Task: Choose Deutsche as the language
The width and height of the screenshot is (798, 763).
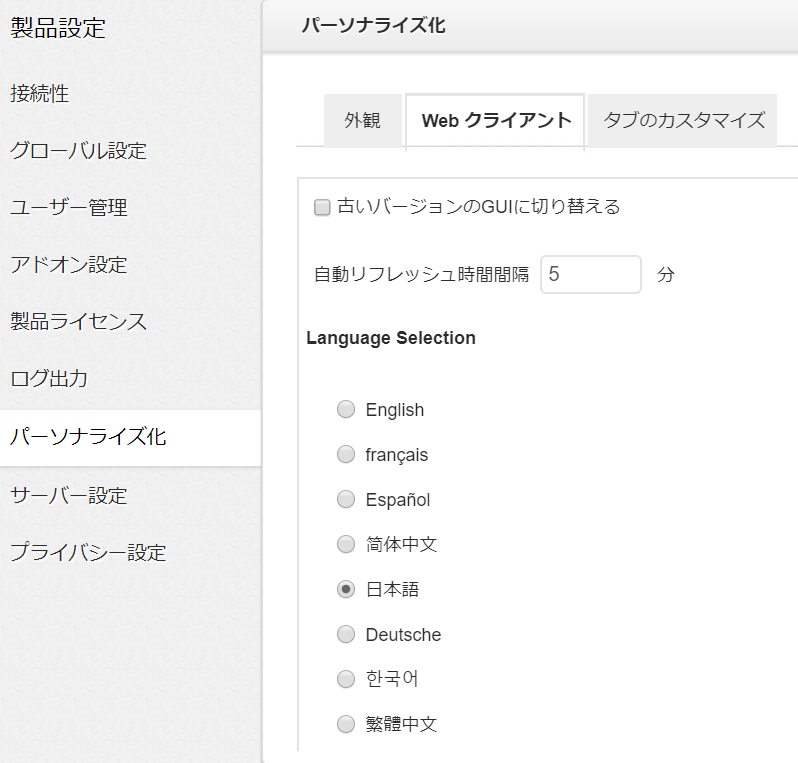Action: (x=346, y=634)
